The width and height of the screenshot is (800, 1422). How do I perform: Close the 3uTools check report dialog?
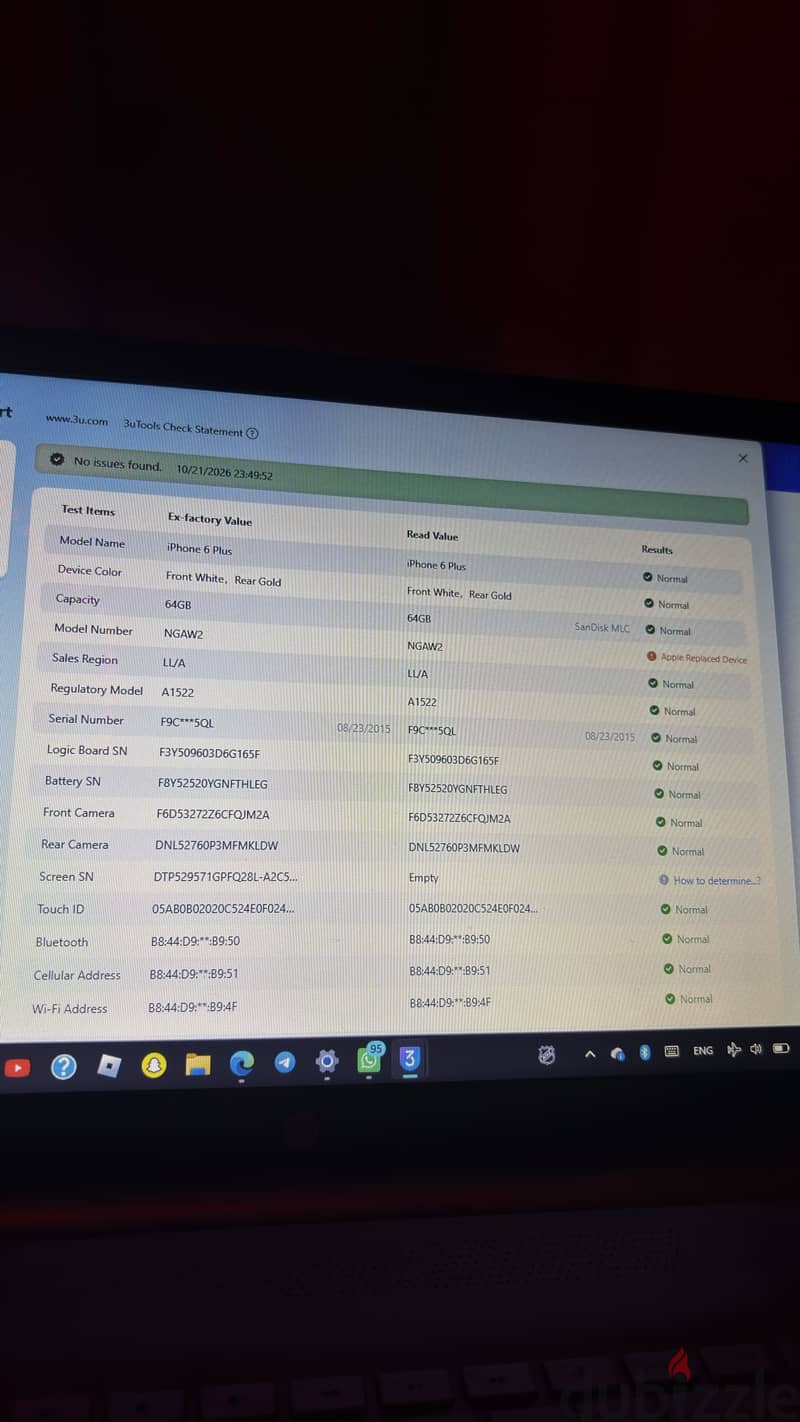click(743, 458)
